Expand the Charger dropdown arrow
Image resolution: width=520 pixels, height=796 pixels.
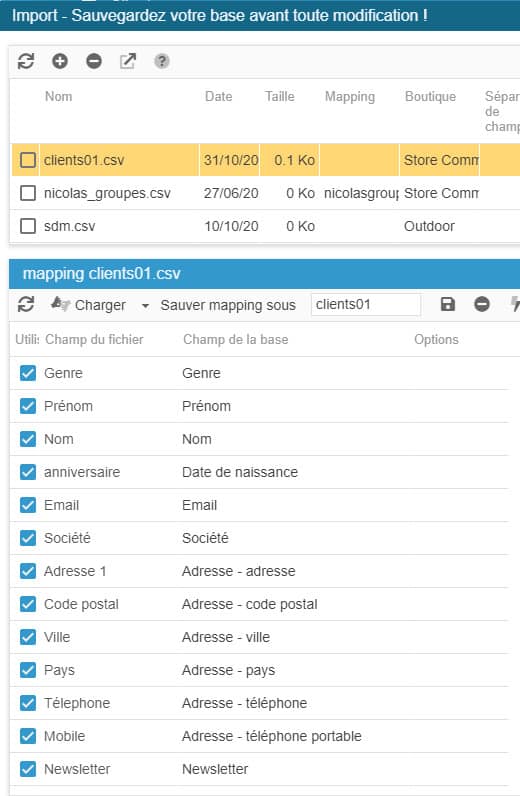[145, 306]
